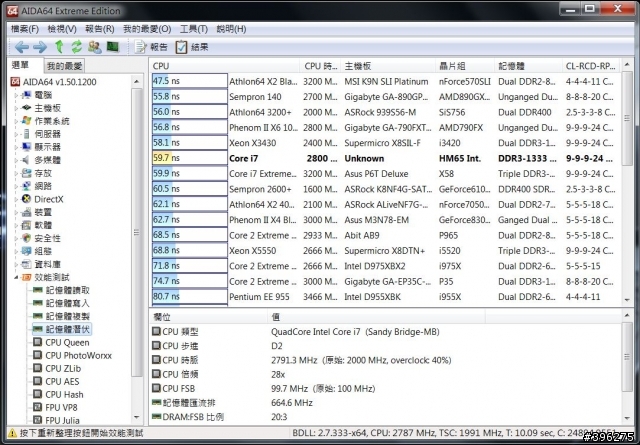The width and height of the screenshot is (640, 445).
Task: Click the green chip toolbar icon
Action: [x=113, y=47]
